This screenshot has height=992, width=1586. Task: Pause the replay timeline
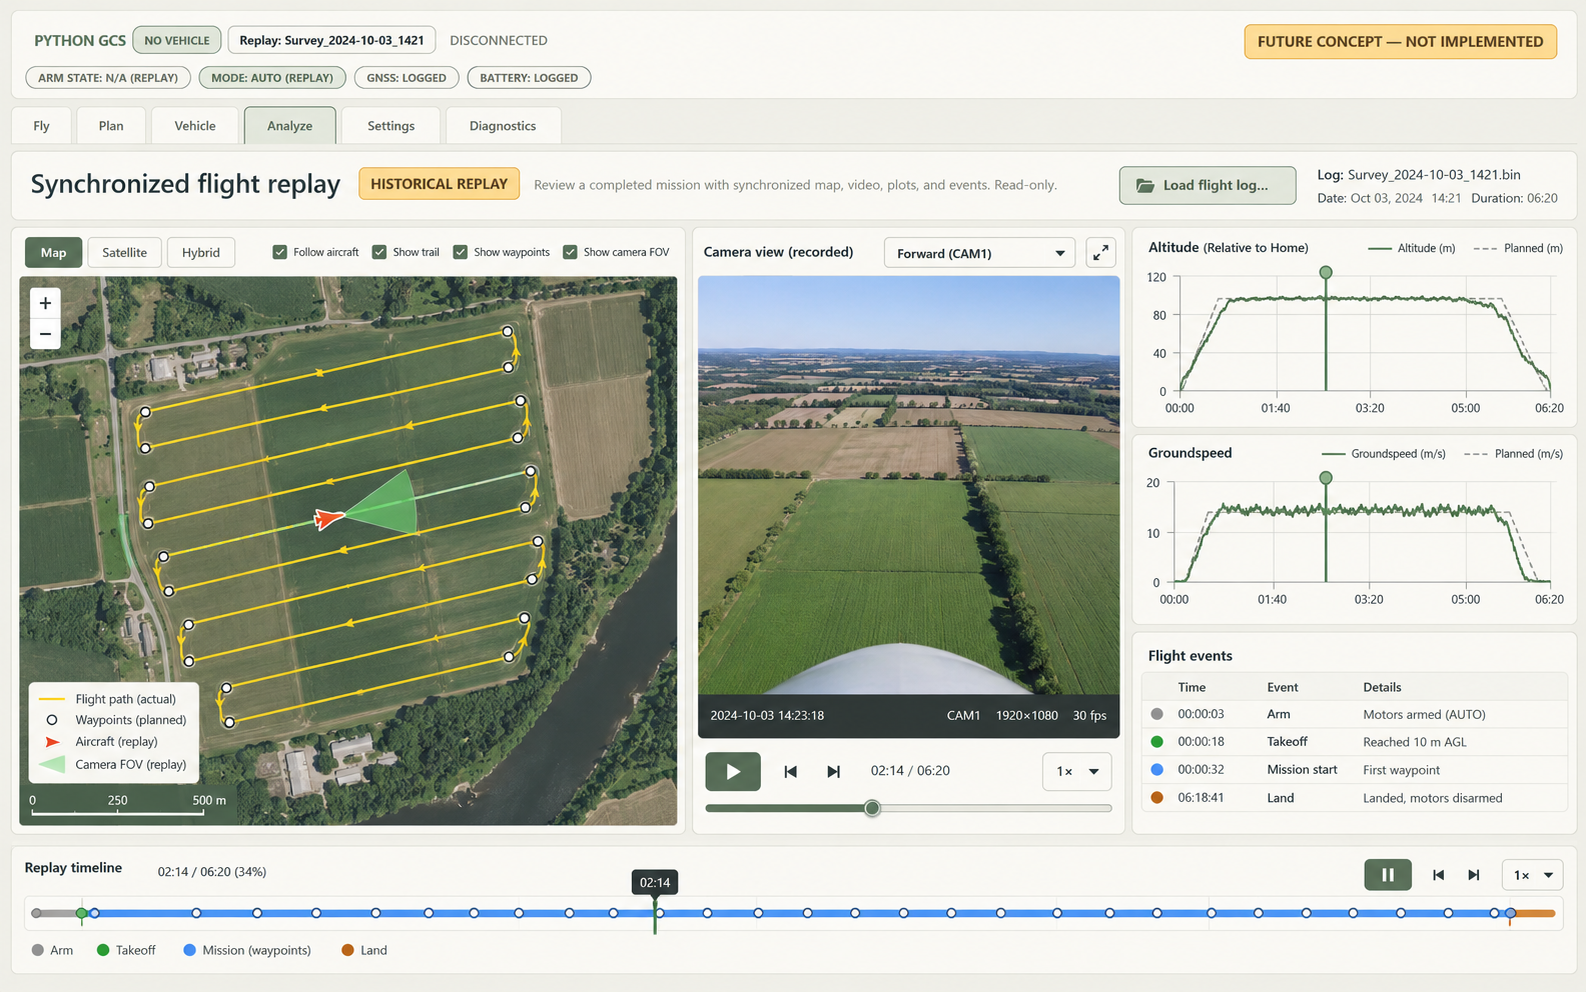click(x=1388, y=875)
